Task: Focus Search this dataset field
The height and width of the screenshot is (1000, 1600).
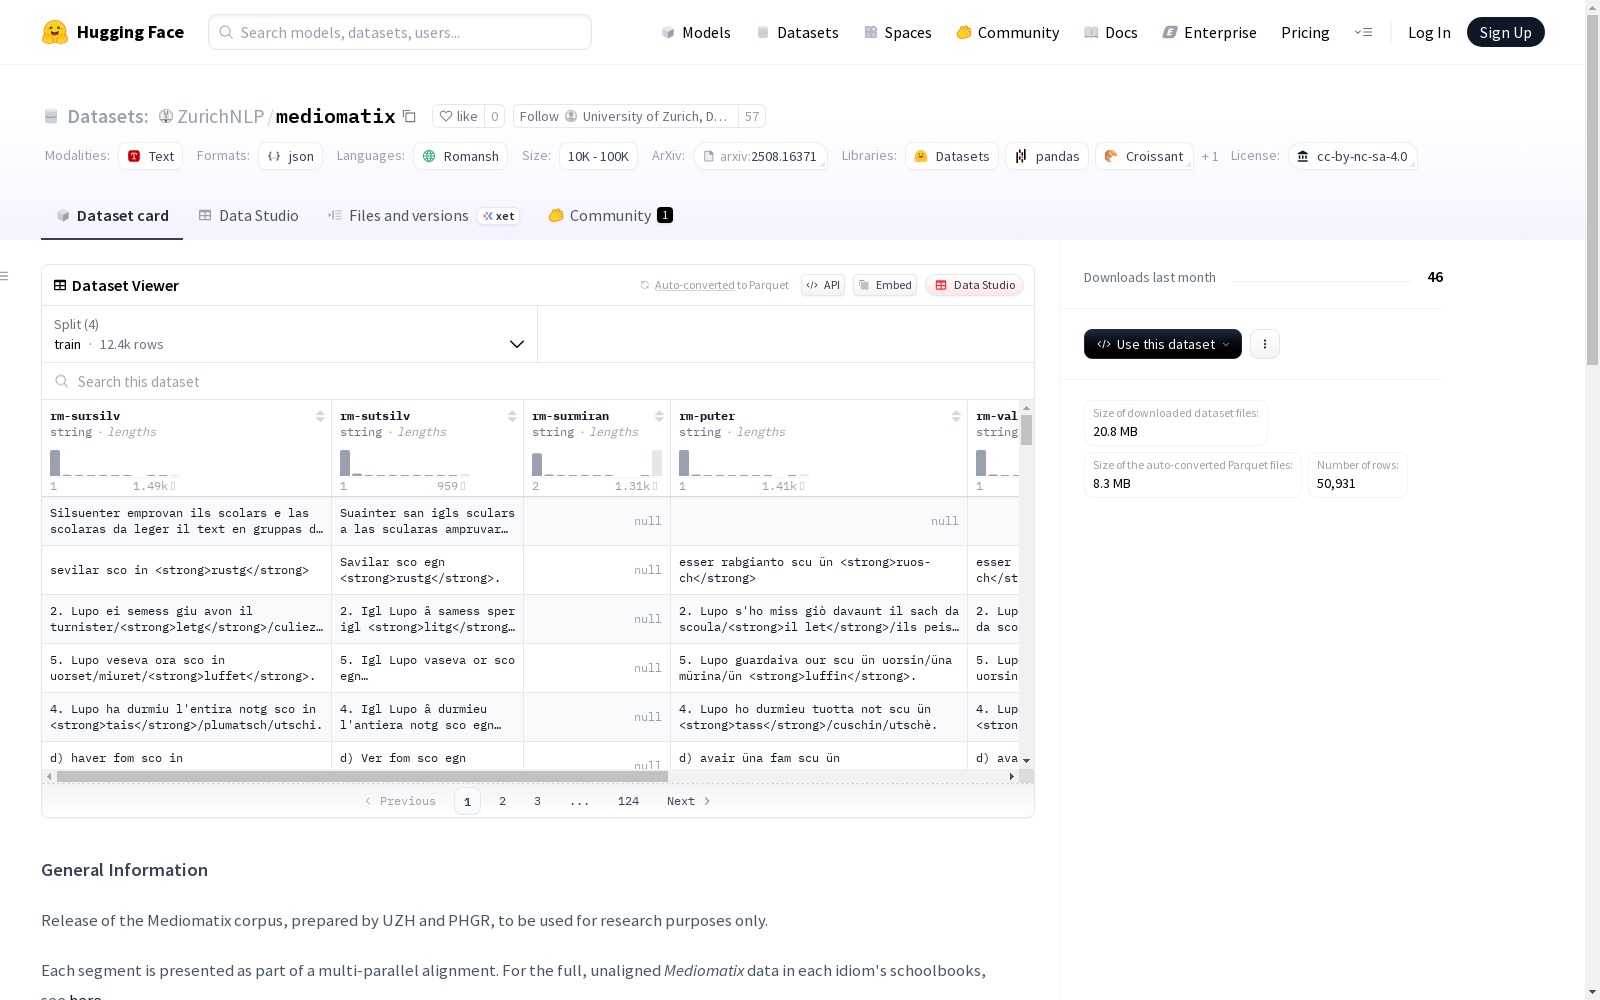Action: click(538, 381)
